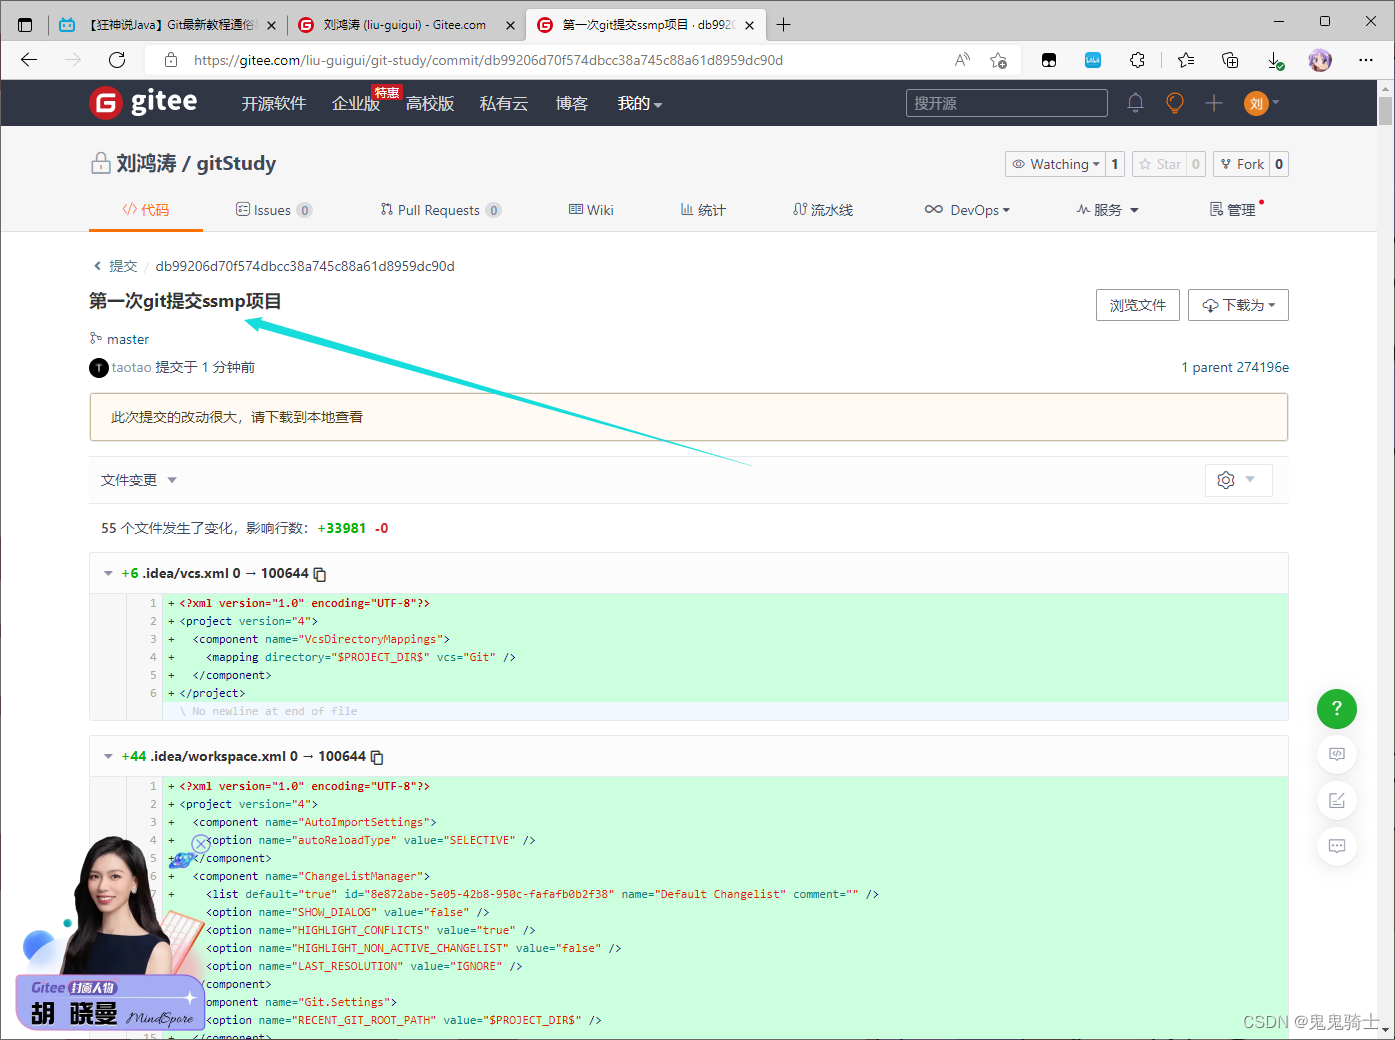Image resolution: width=1395 pixels, height=1040 pixels.
Task: Click 企业版 in header menu
Action: (356, 103)
